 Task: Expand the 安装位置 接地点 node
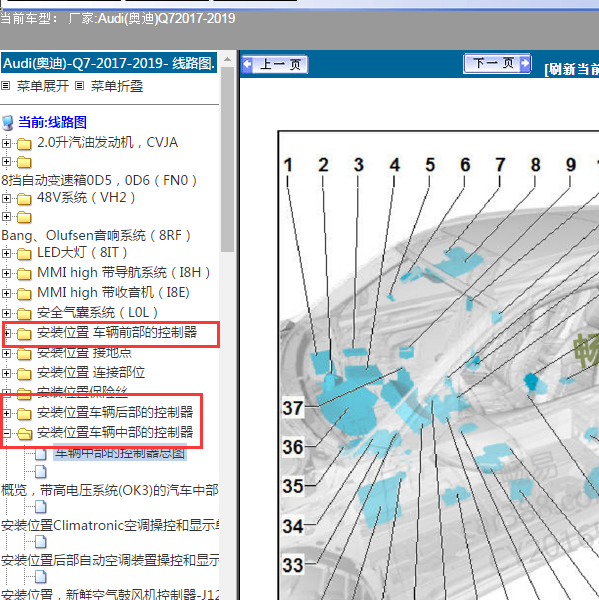[6, 353]
